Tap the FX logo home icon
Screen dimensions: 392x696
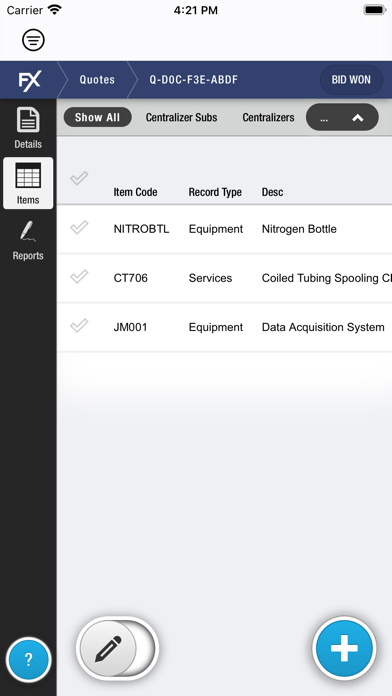29,80
